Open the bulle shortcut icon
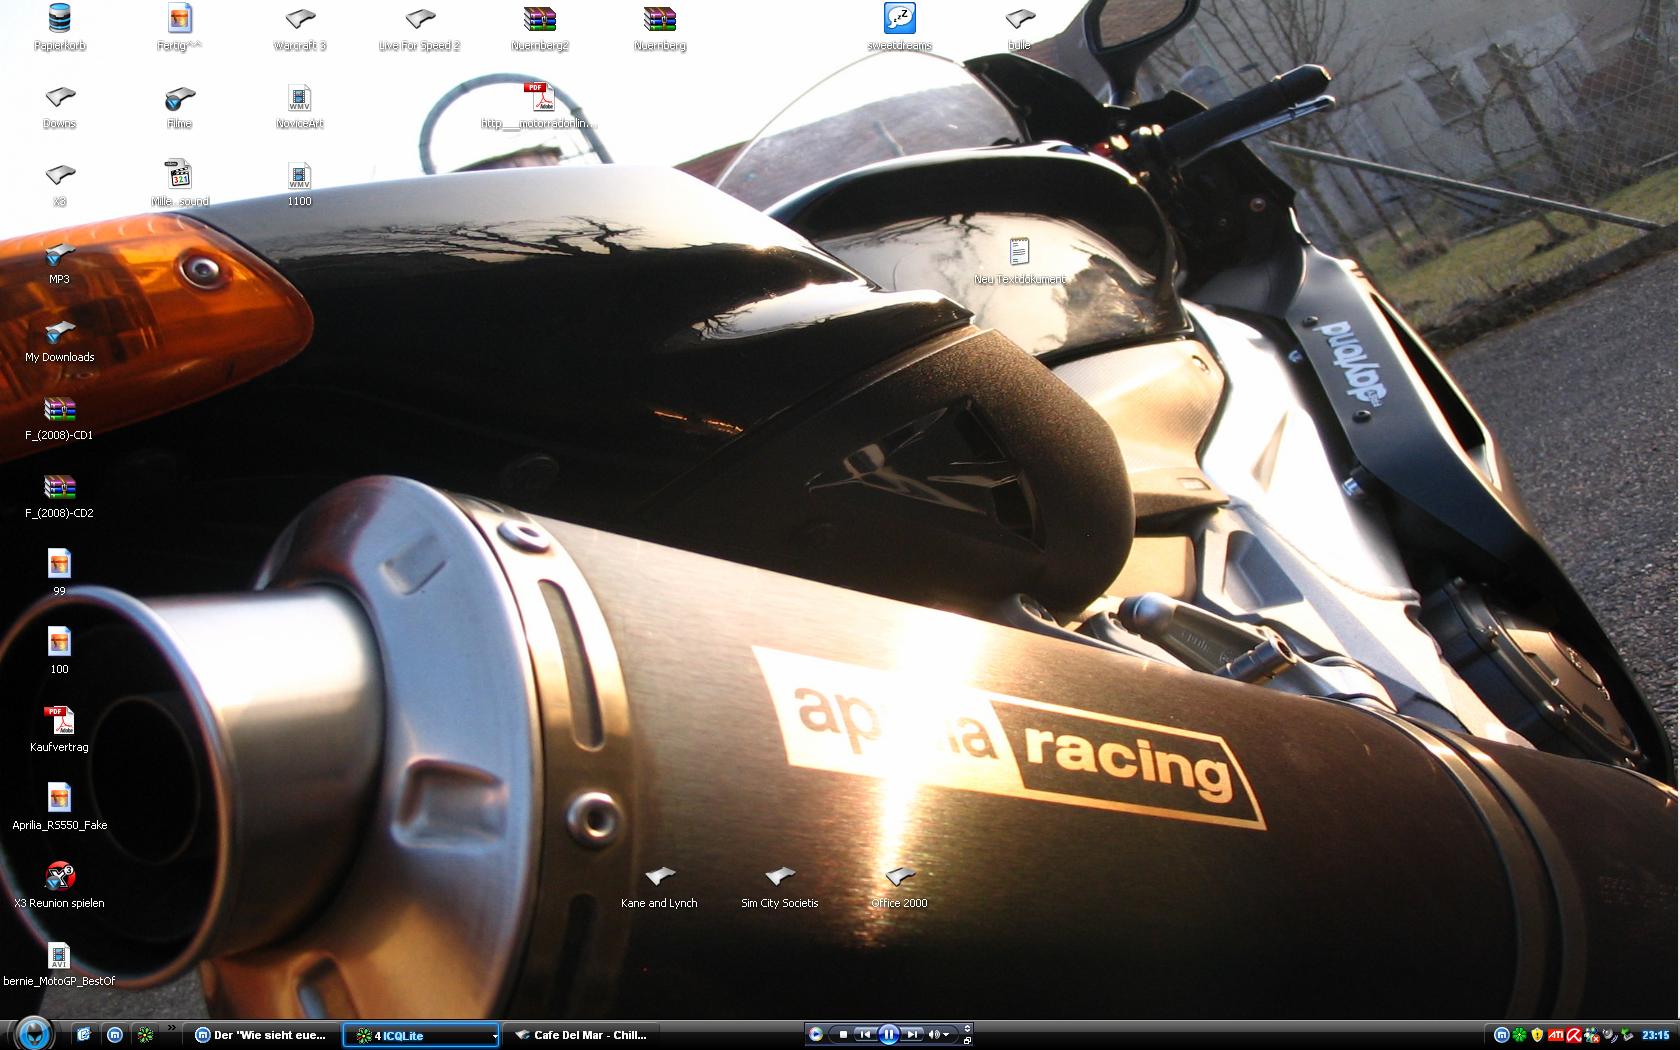 1019,28
